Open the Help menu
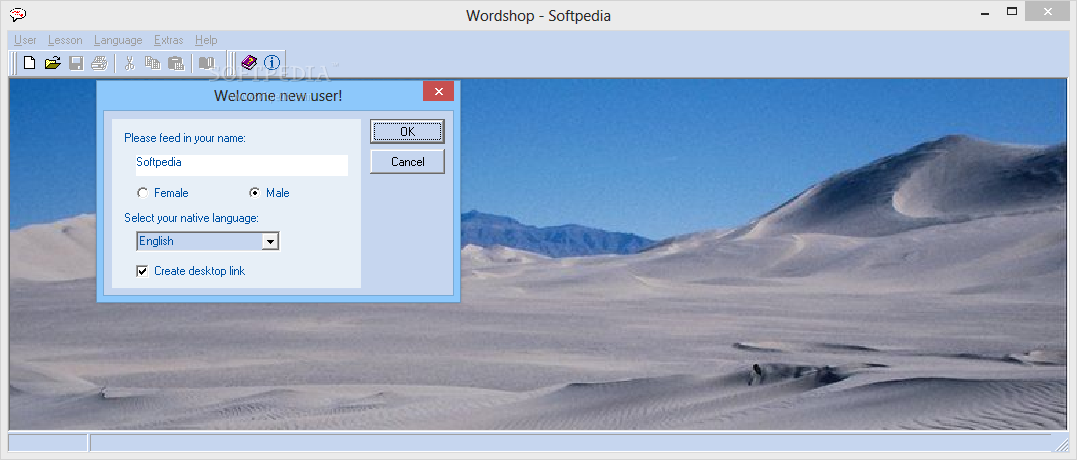 [x=206, y=40]
